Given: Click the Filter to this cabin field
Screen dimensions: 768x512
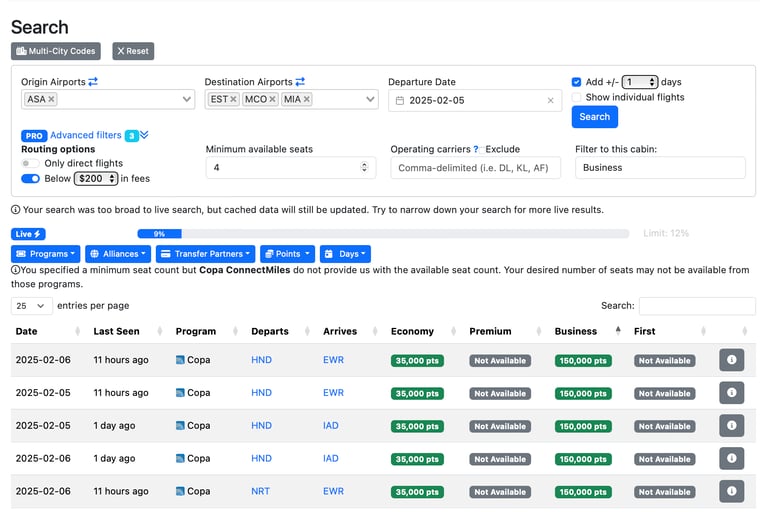Looking at the screenshot, I should click(660, 168).
